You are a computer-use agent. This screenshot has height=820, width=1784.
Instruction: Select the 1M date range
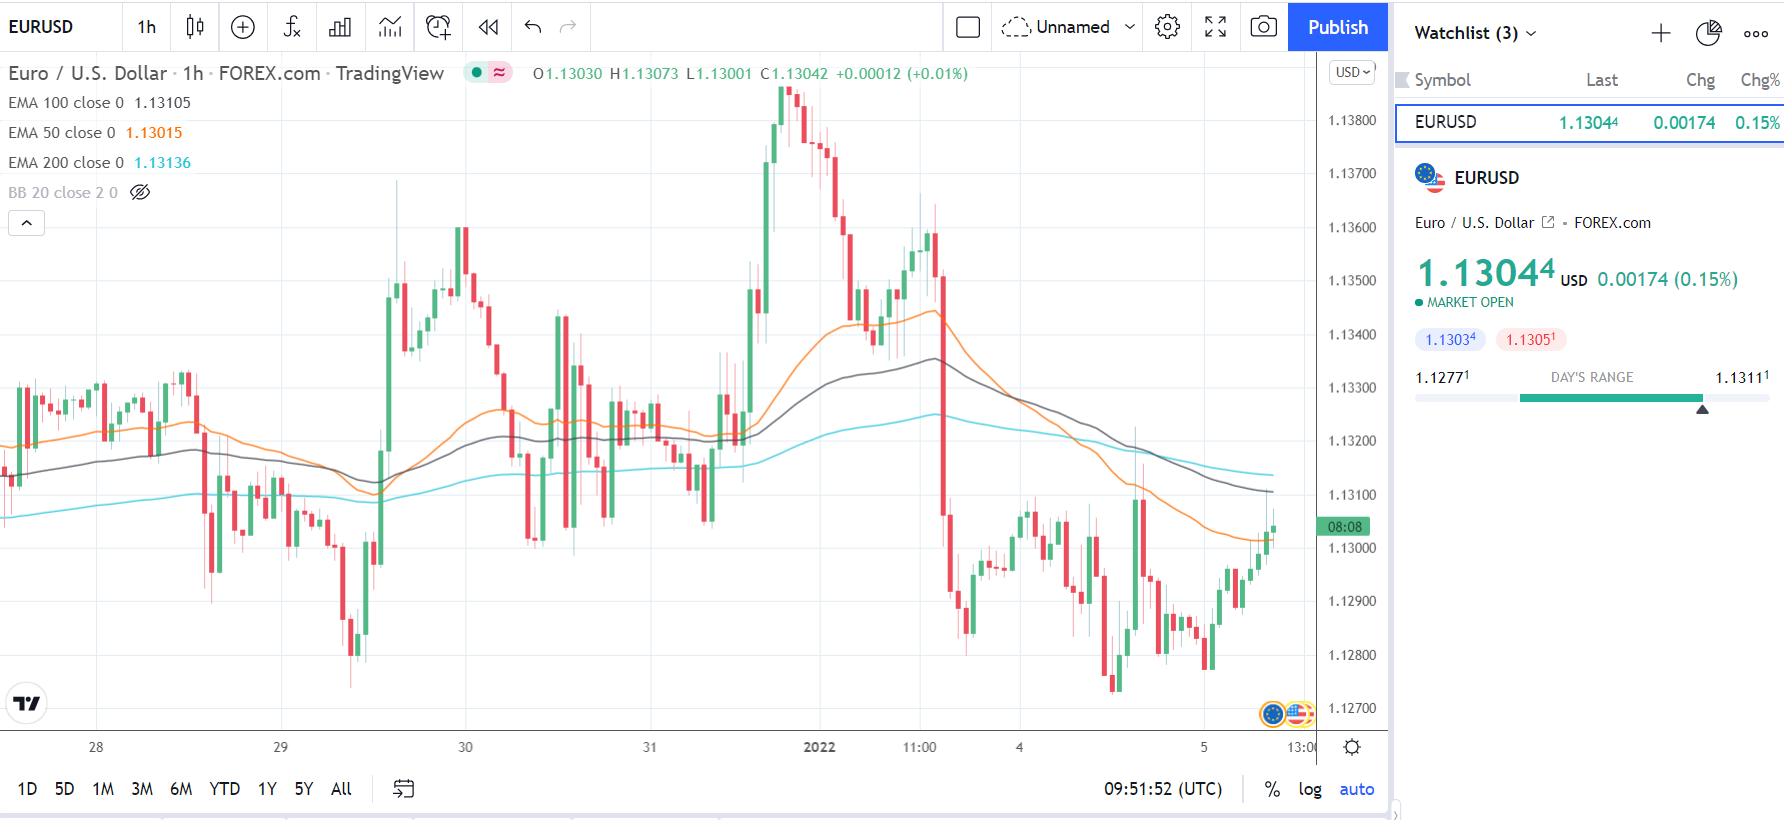(103, 789)
